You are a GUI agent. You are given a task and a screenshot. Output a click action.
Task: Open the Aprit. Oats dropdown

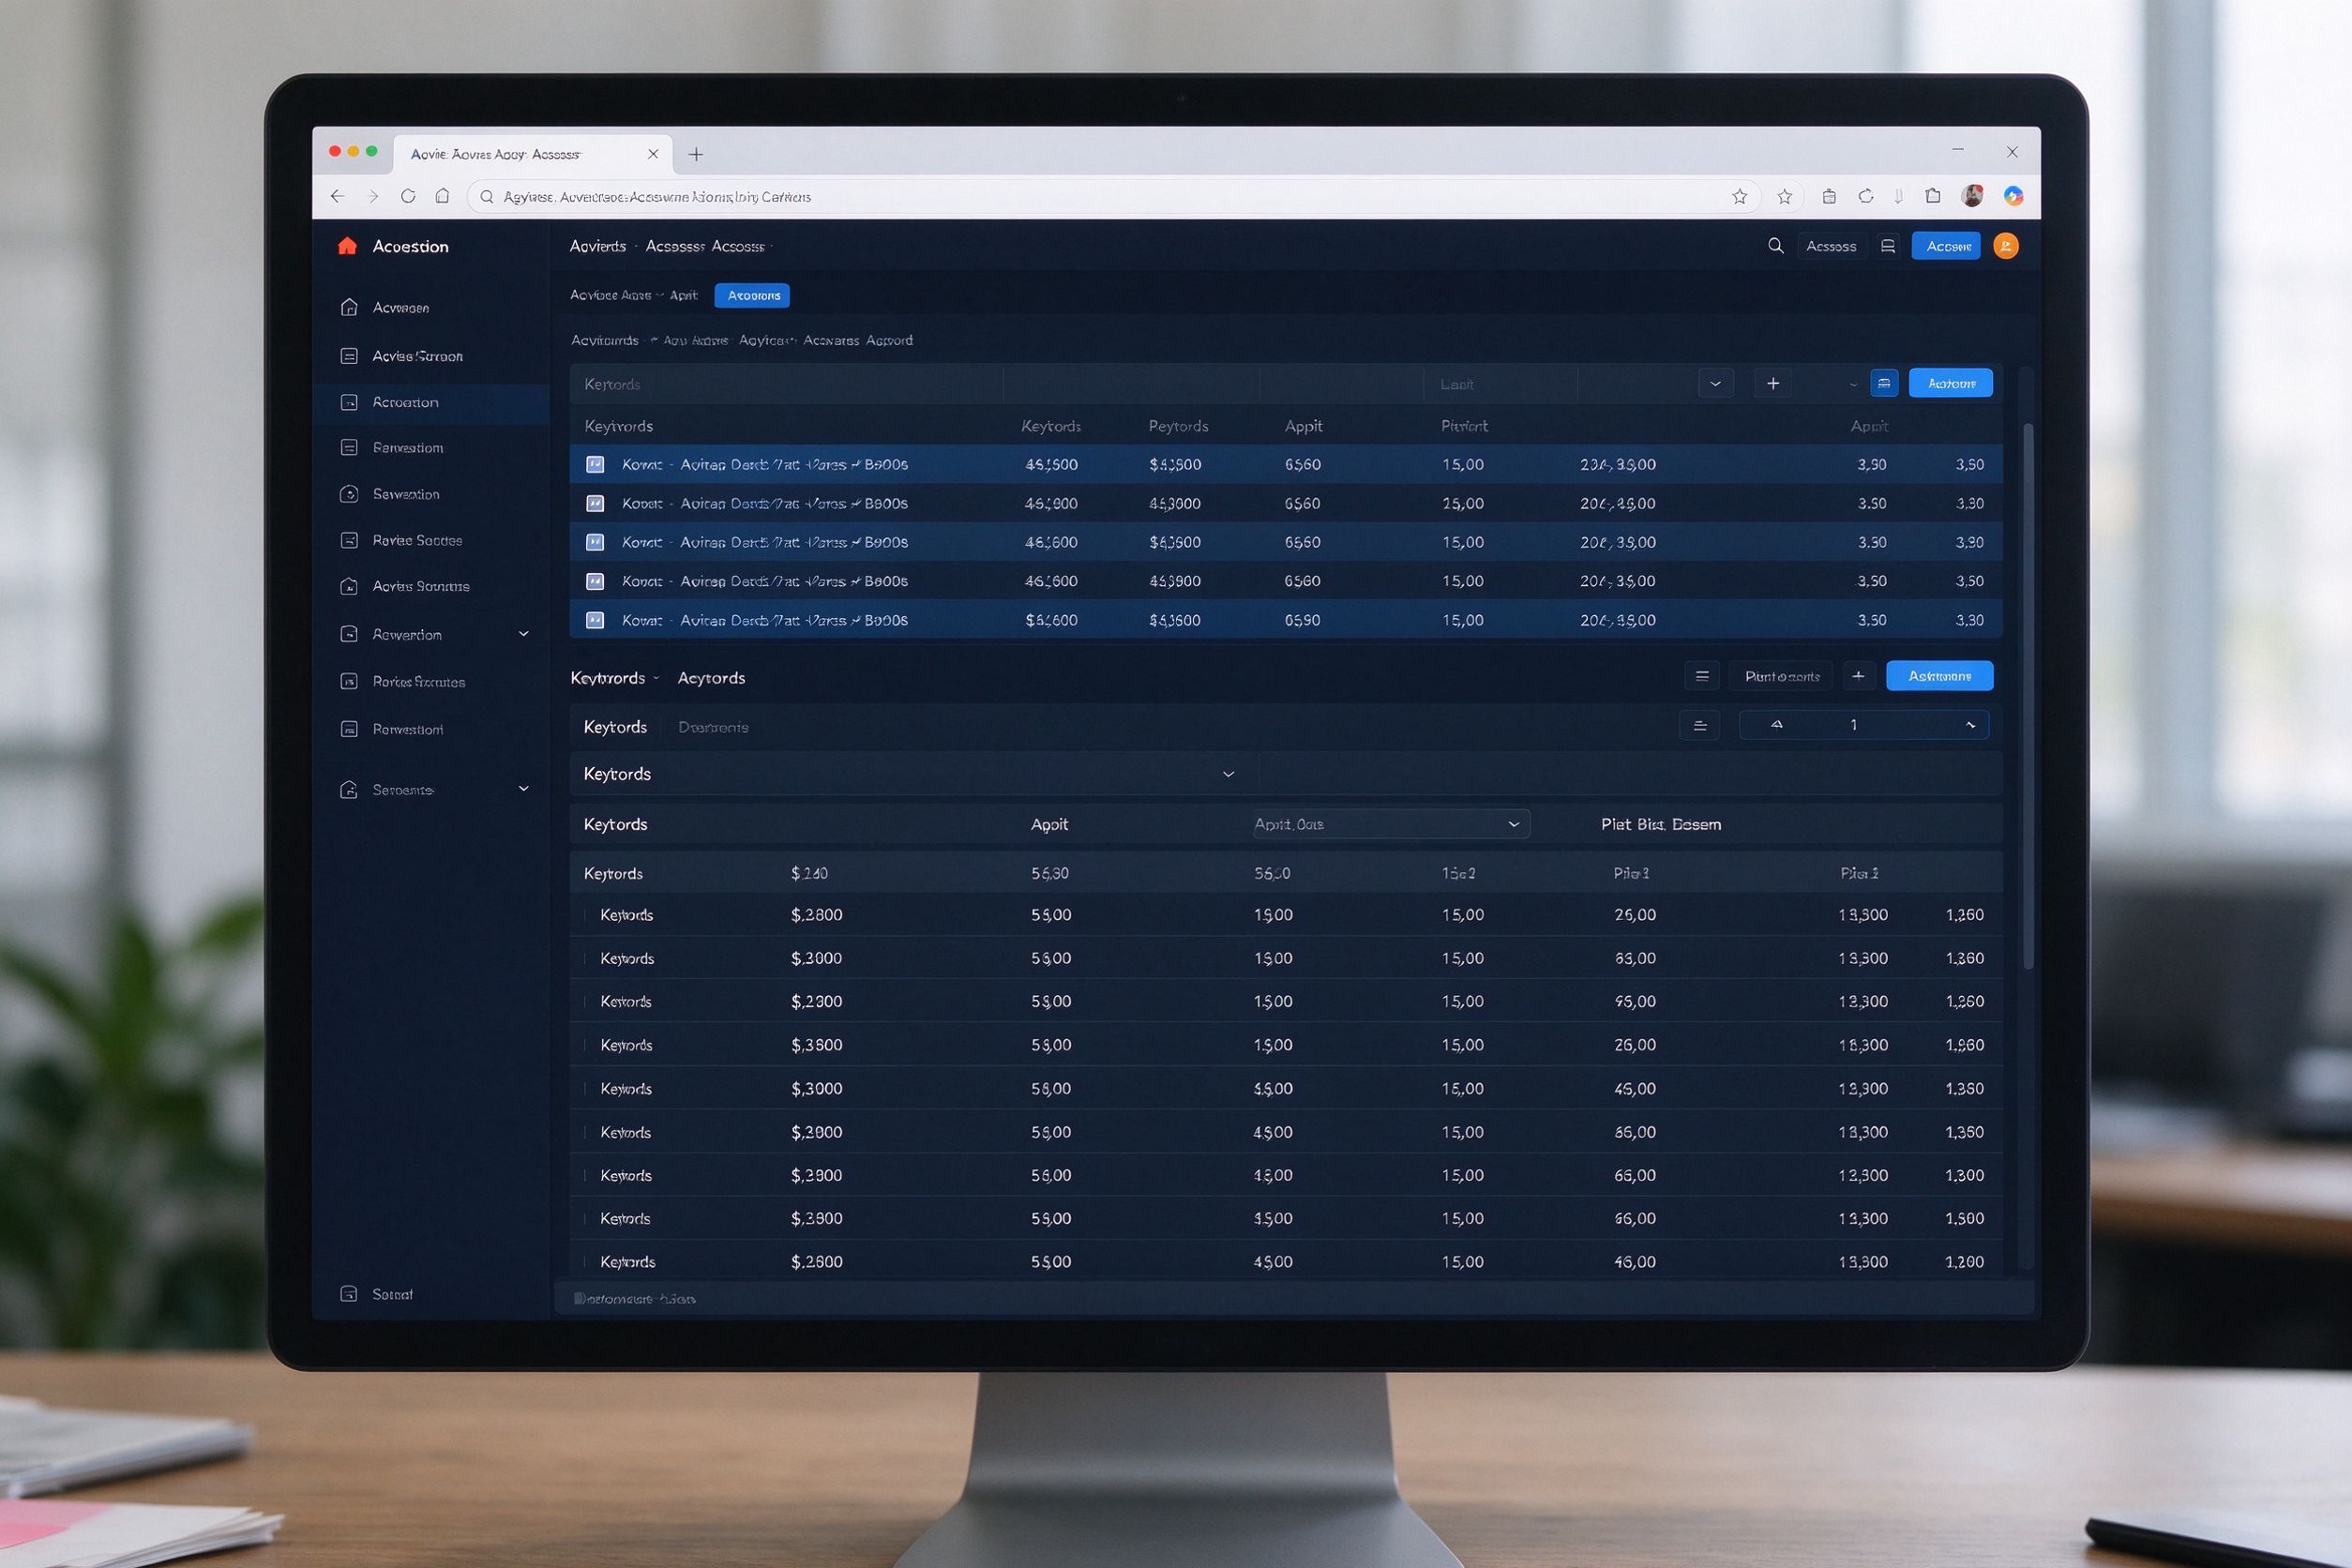[x=1391, y=824]
